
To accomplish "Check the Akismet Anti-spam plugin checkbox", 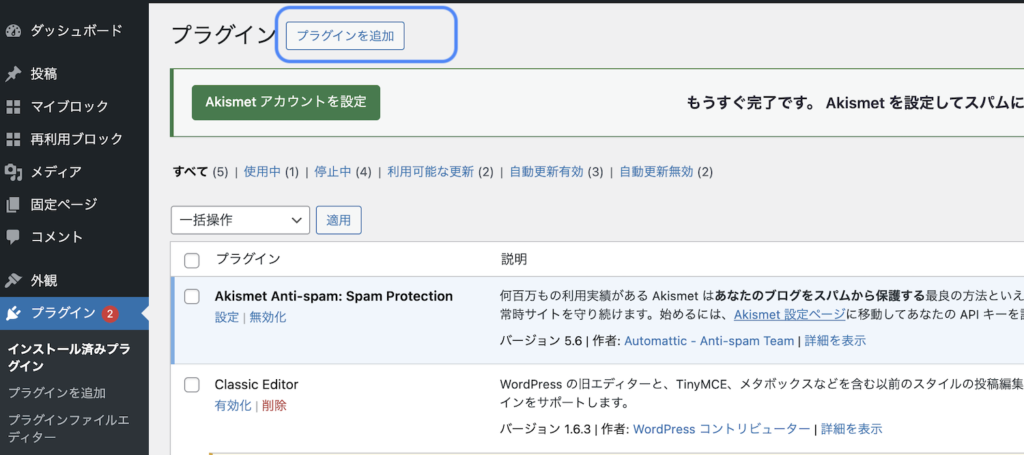I will tap(191, 297).
